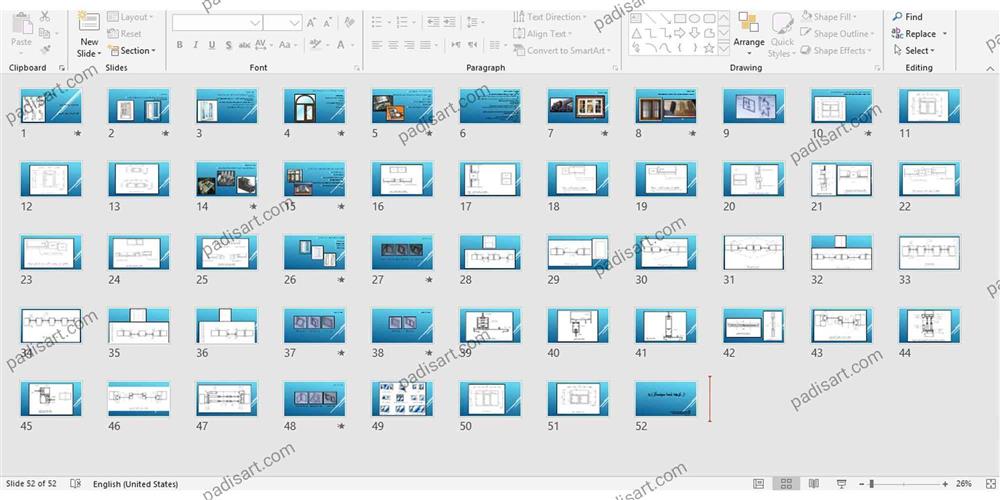The image size is (1000, 500).
Task: Switch to Normal view
Action: click(x=759, y=484)
